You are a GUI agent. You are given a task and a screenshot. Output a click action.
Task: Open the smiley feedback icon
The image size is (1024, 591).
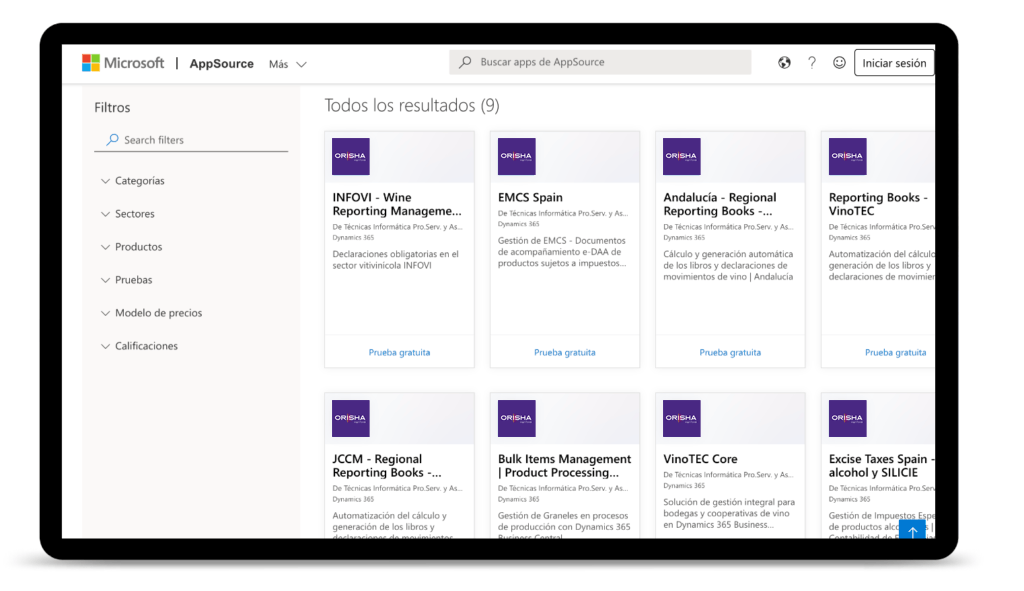[x=838, y=62]
